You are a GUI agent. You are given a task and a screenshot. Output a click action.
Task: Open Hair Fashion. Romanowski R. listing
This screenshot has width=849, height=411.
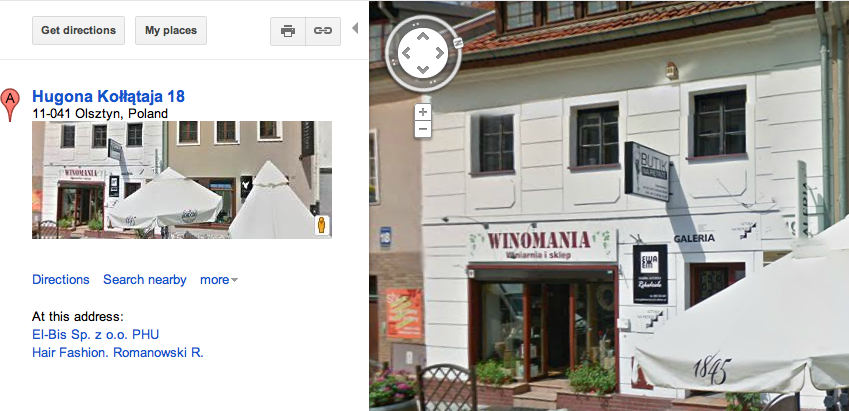coord(117,353)
